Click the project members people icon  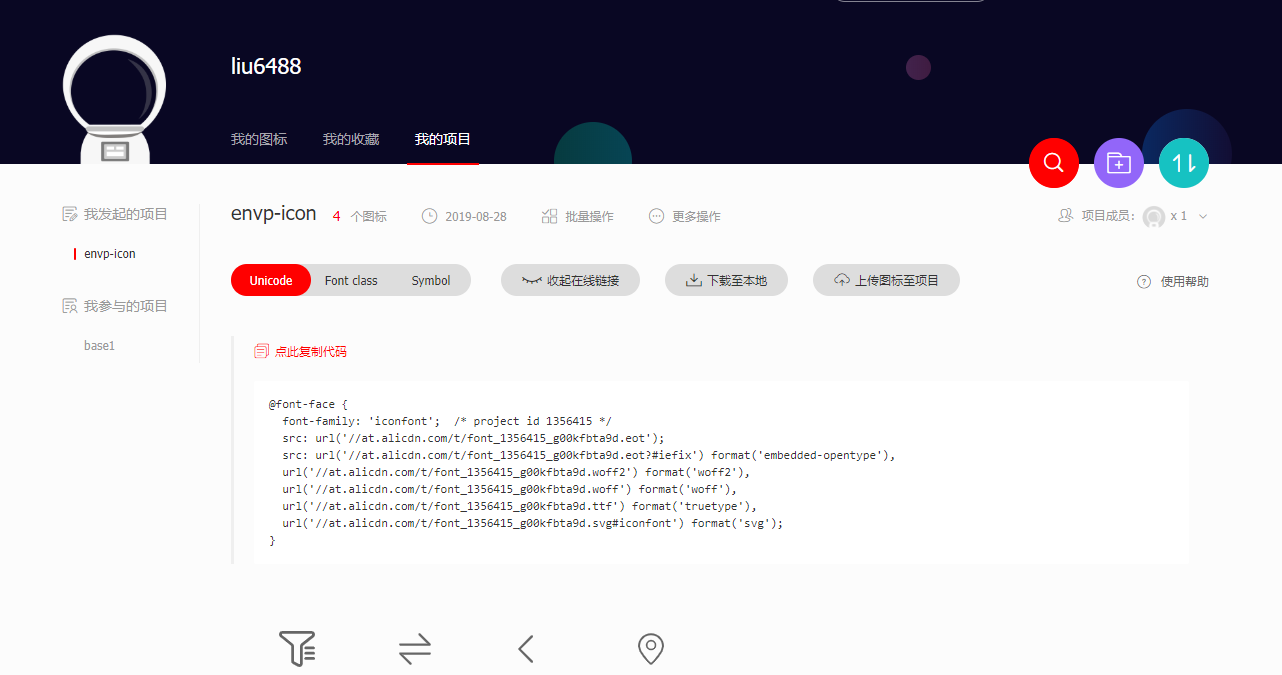(x=1066, y=215)
